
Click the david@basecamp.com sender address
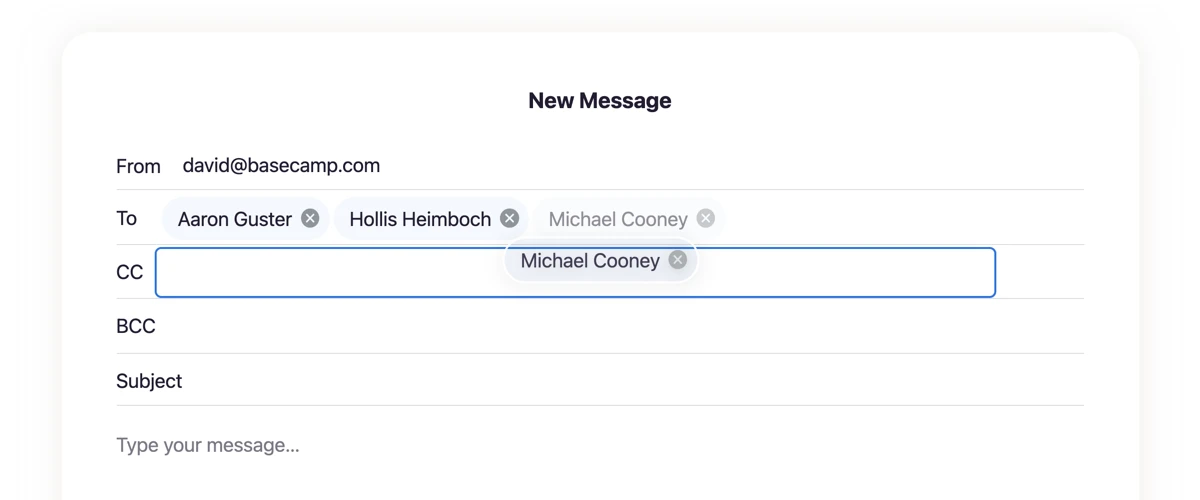(281, 166)
